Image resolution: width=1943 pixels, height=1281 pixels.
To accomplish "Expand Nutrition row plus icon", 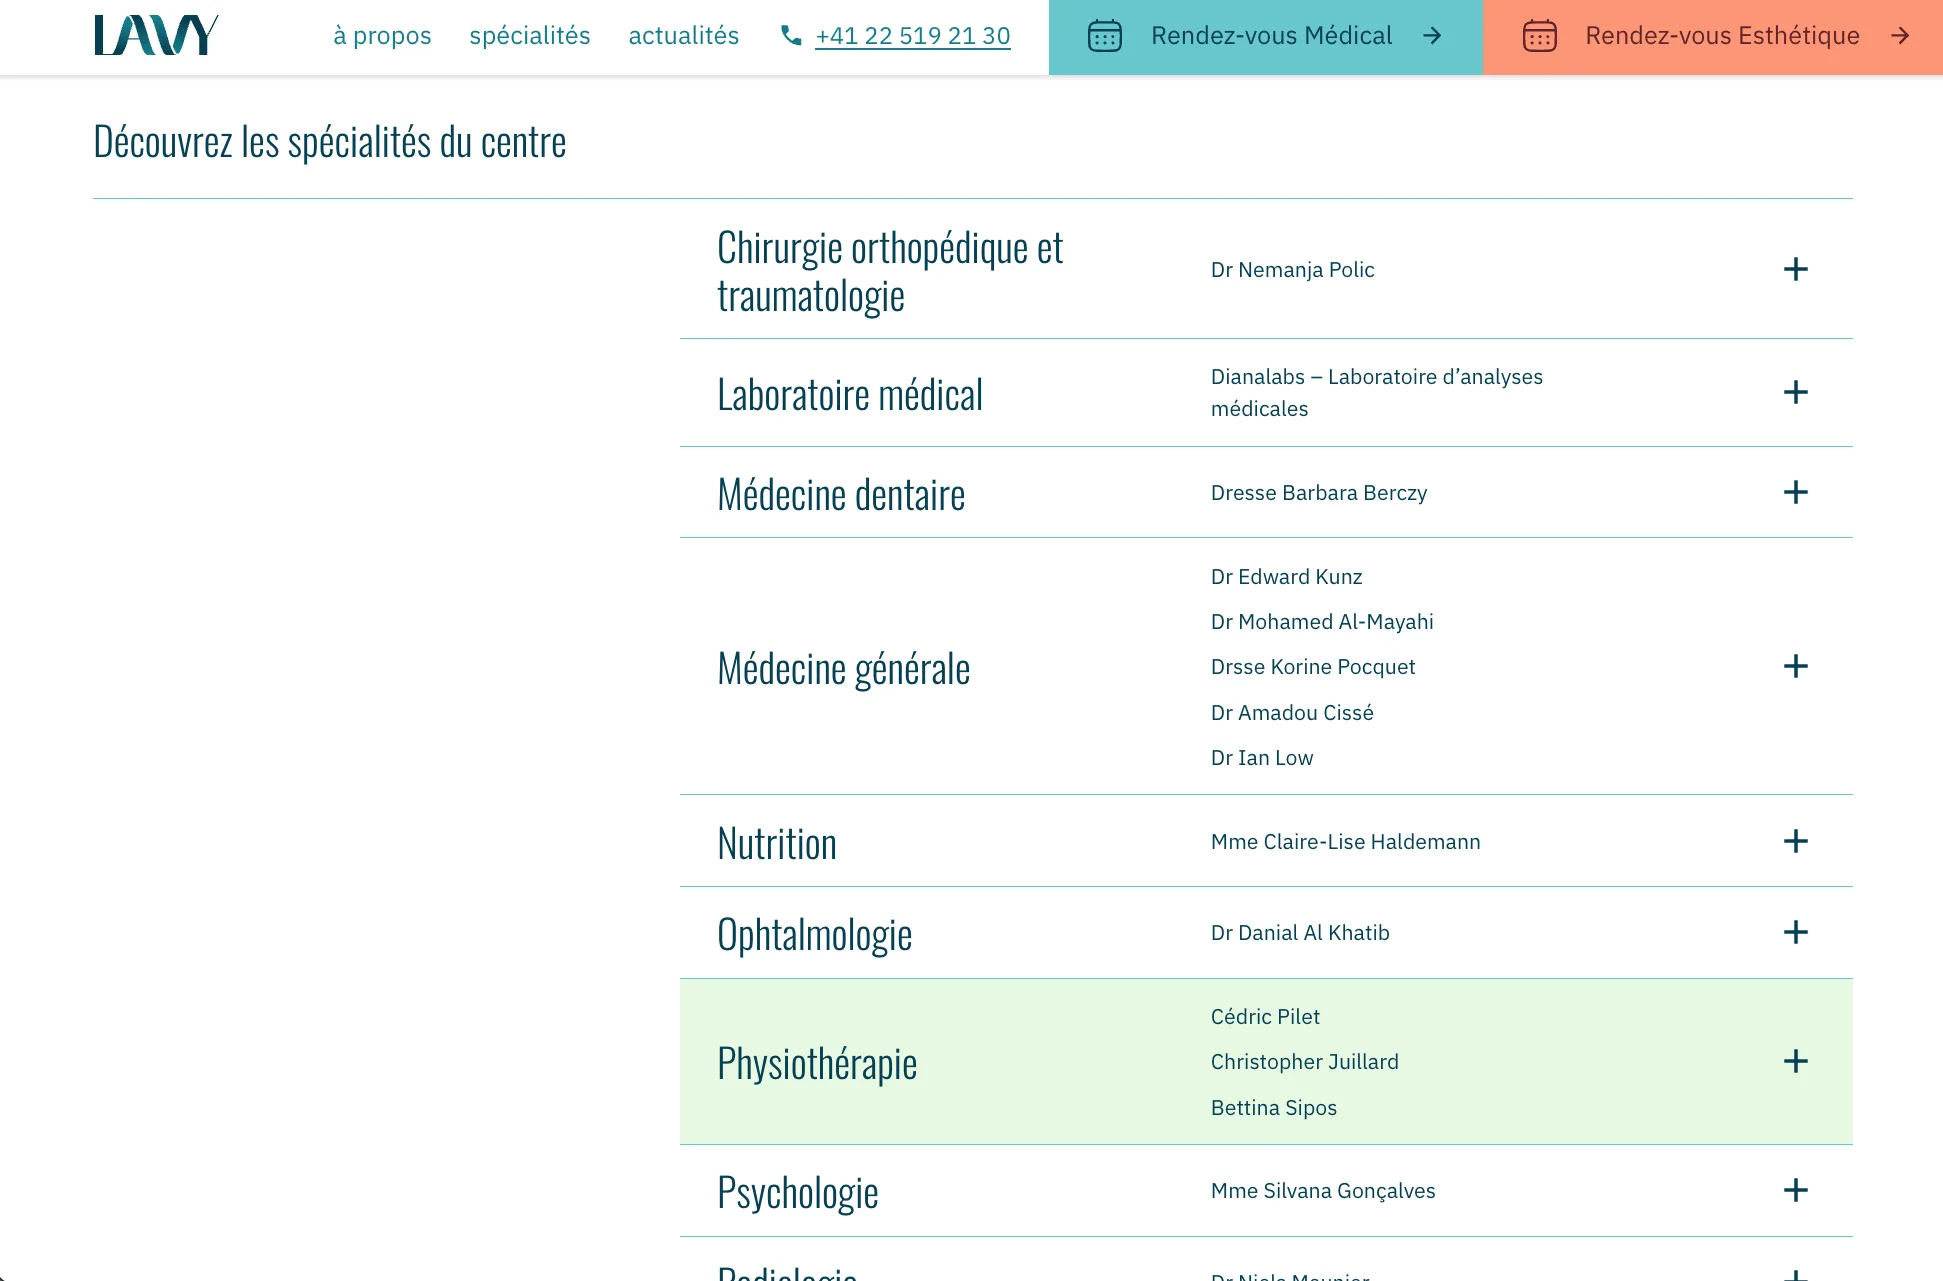I will [x=1795, y=841].
